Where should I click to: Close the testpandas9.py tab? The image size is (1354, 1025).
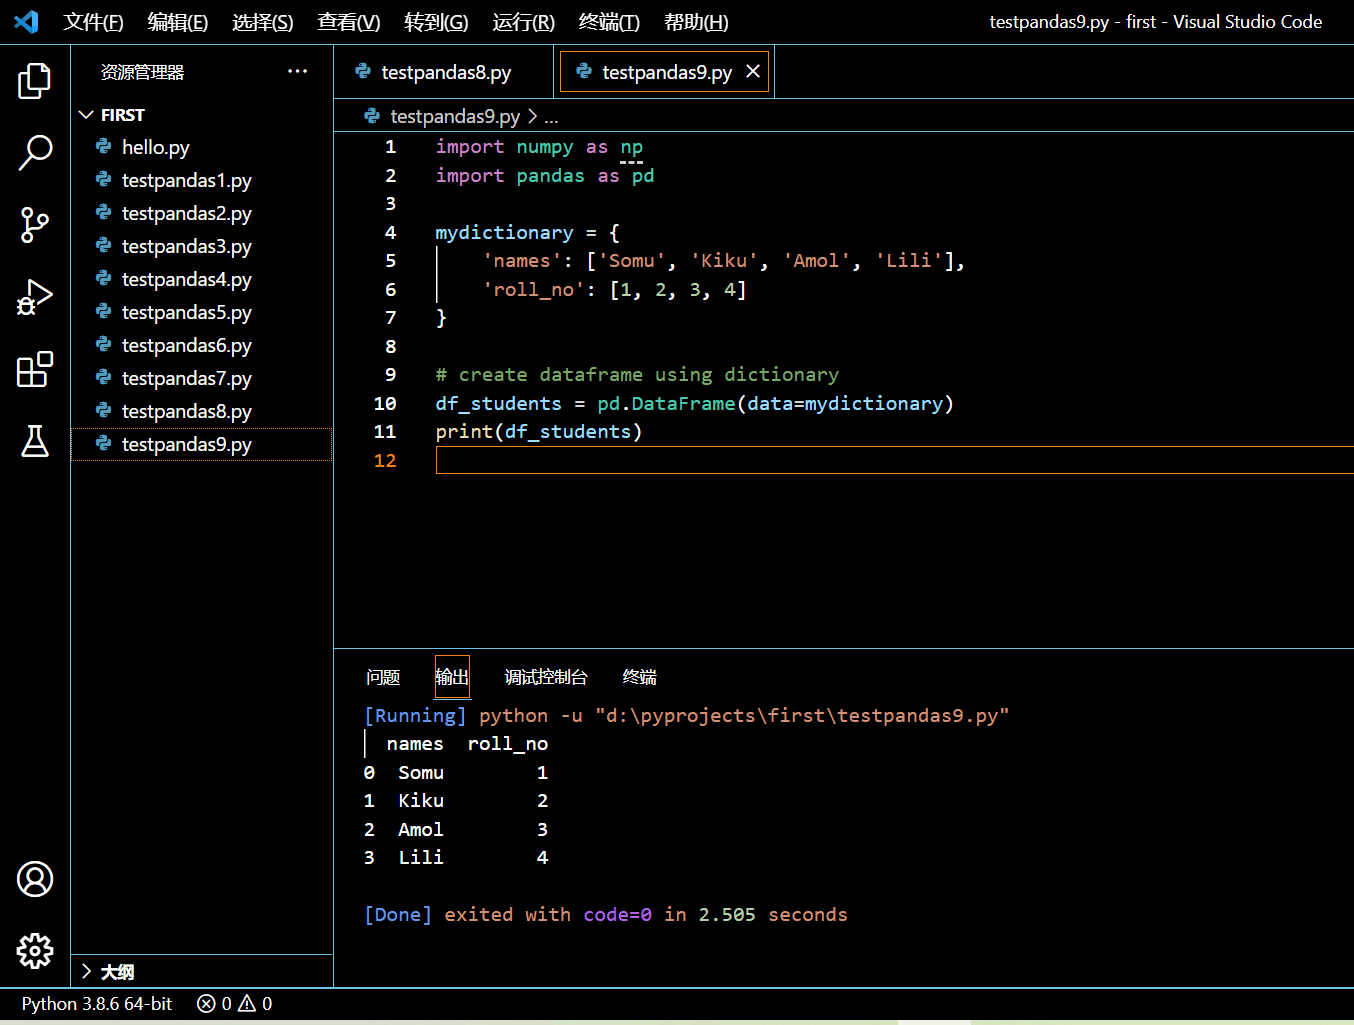tap(753, 71)
